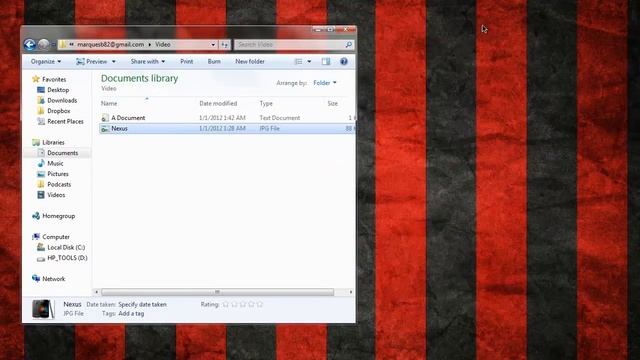Viewport: 640px width, 360px height.
Task: Select the Podcasts label in Libraries
Action: pos(59,184)
